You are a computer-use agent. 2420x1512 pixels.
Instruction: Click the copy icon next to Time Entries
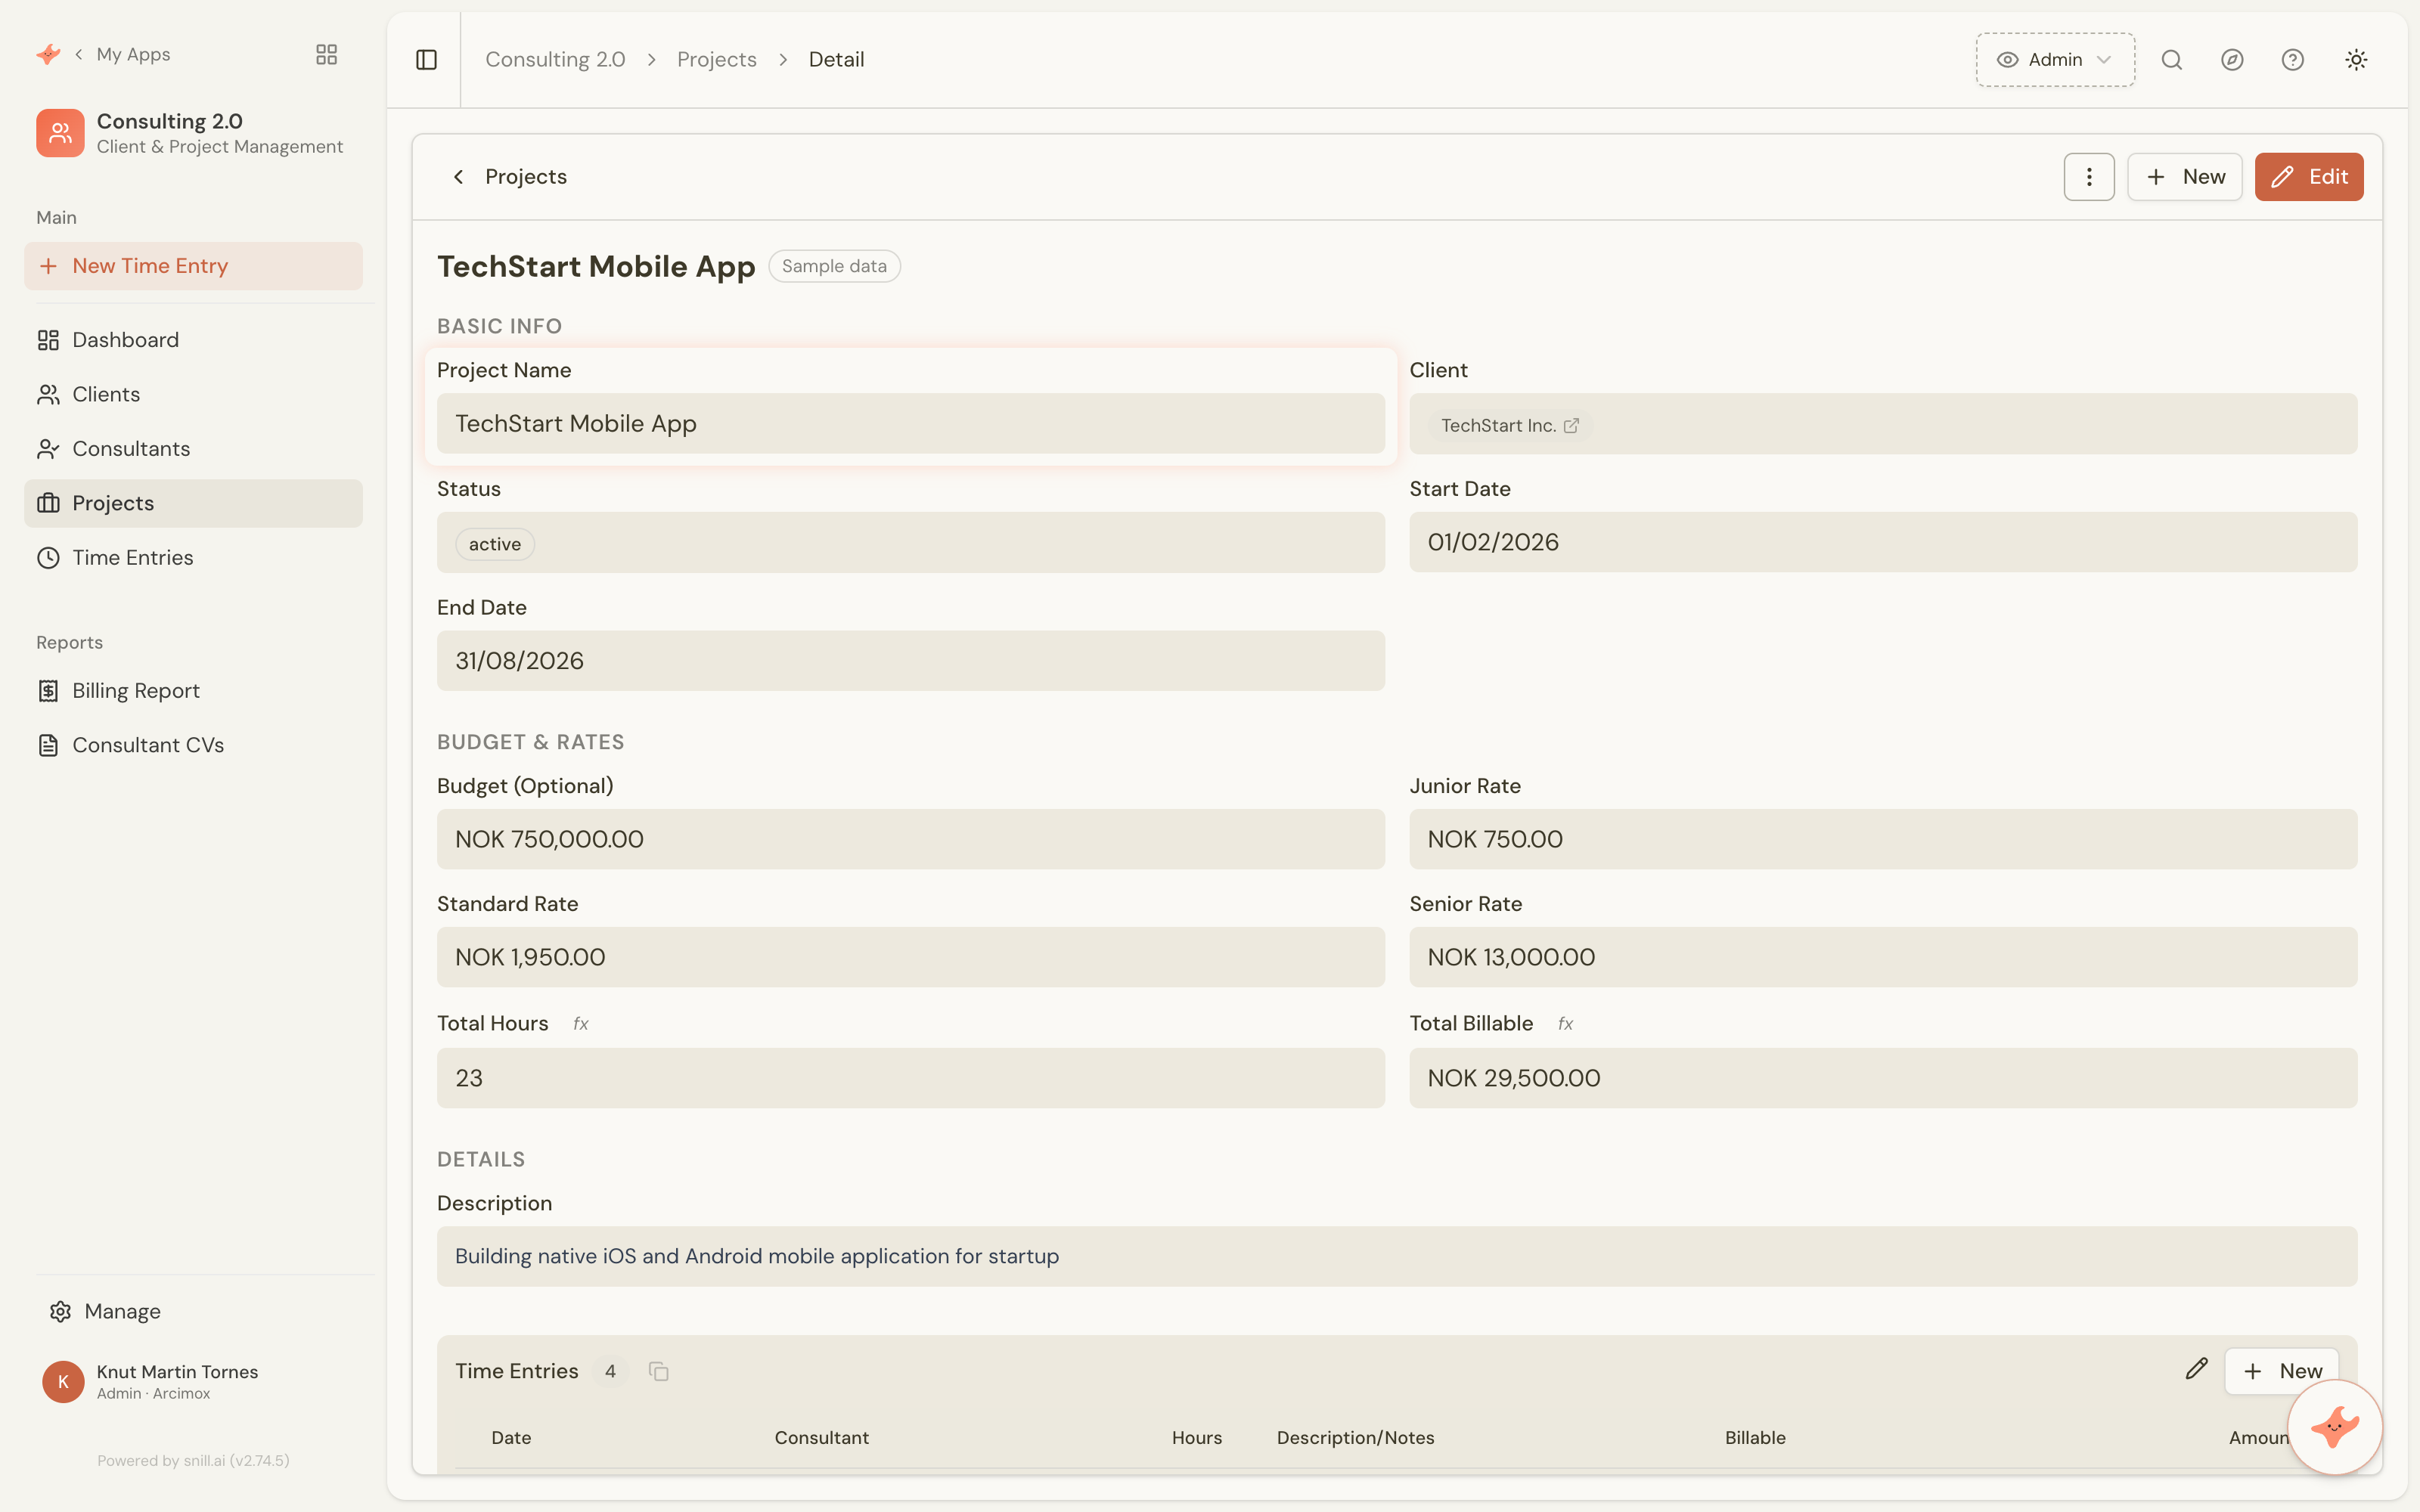(x=658, y=1371)
